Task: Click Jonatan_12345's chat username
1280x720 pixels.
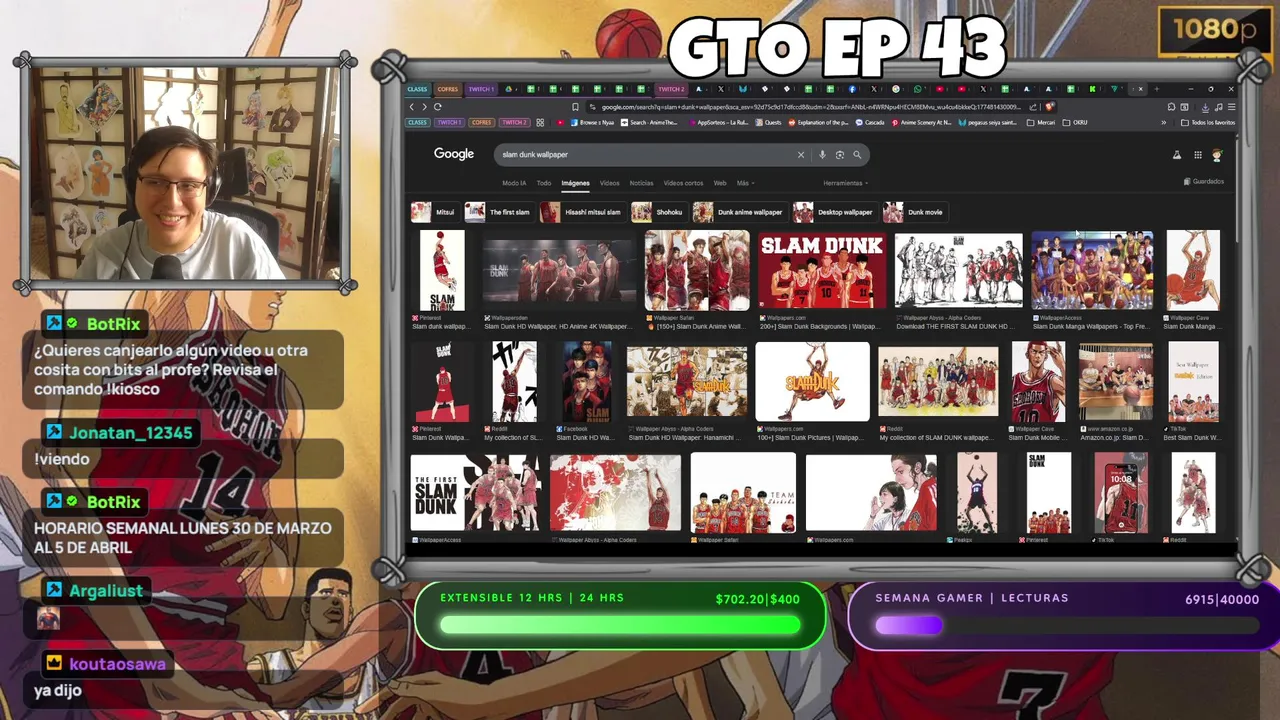Action: (130, 433)
